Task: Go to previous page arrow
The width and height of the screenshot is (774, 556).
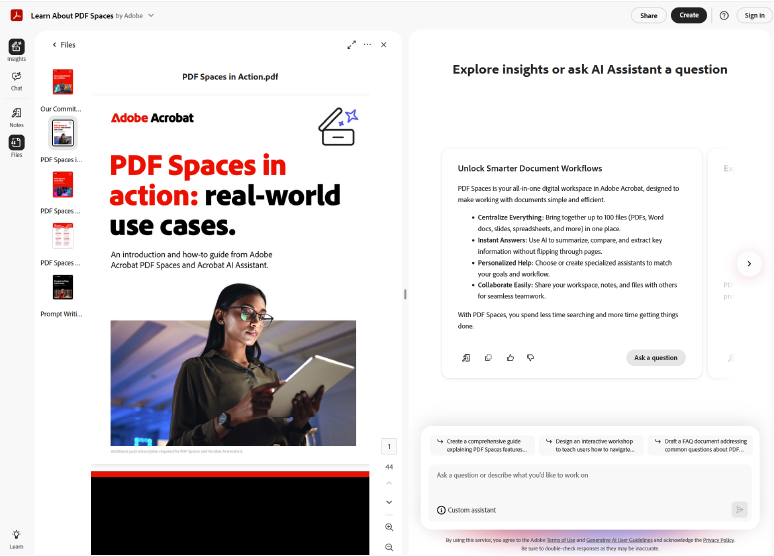Action: point(389,483)
